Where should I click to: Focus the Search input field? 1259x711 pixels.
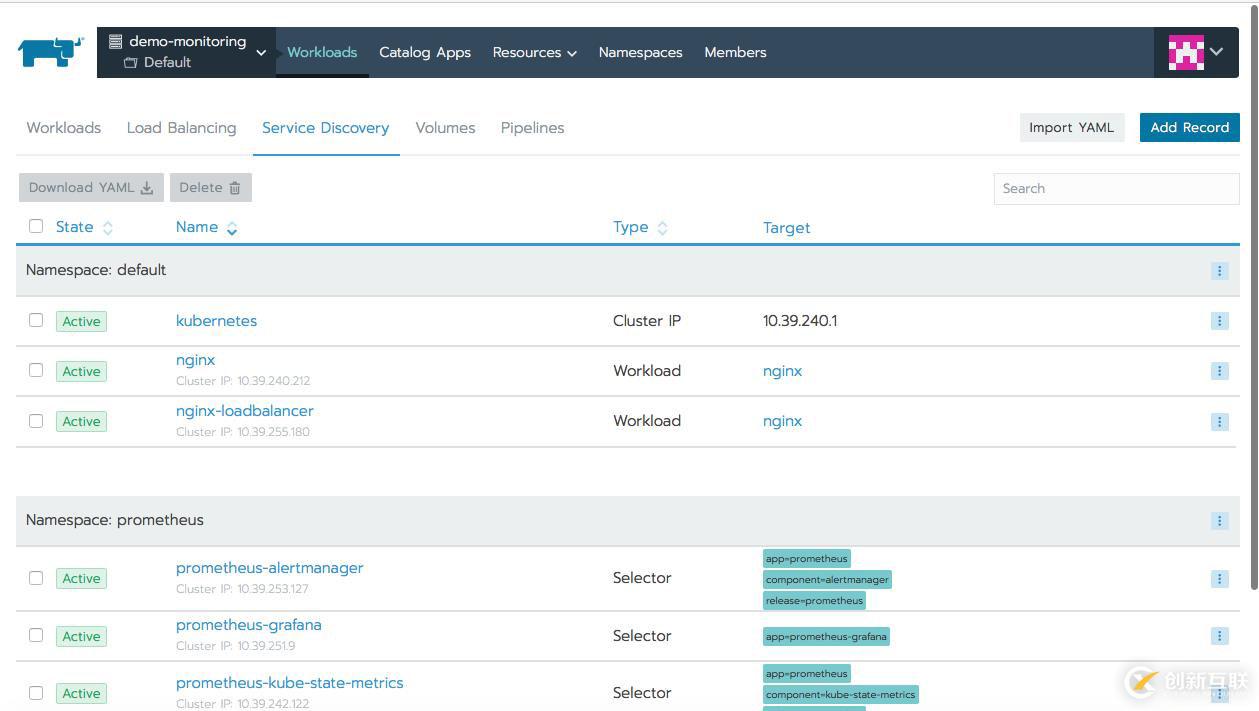[1115, 188]
